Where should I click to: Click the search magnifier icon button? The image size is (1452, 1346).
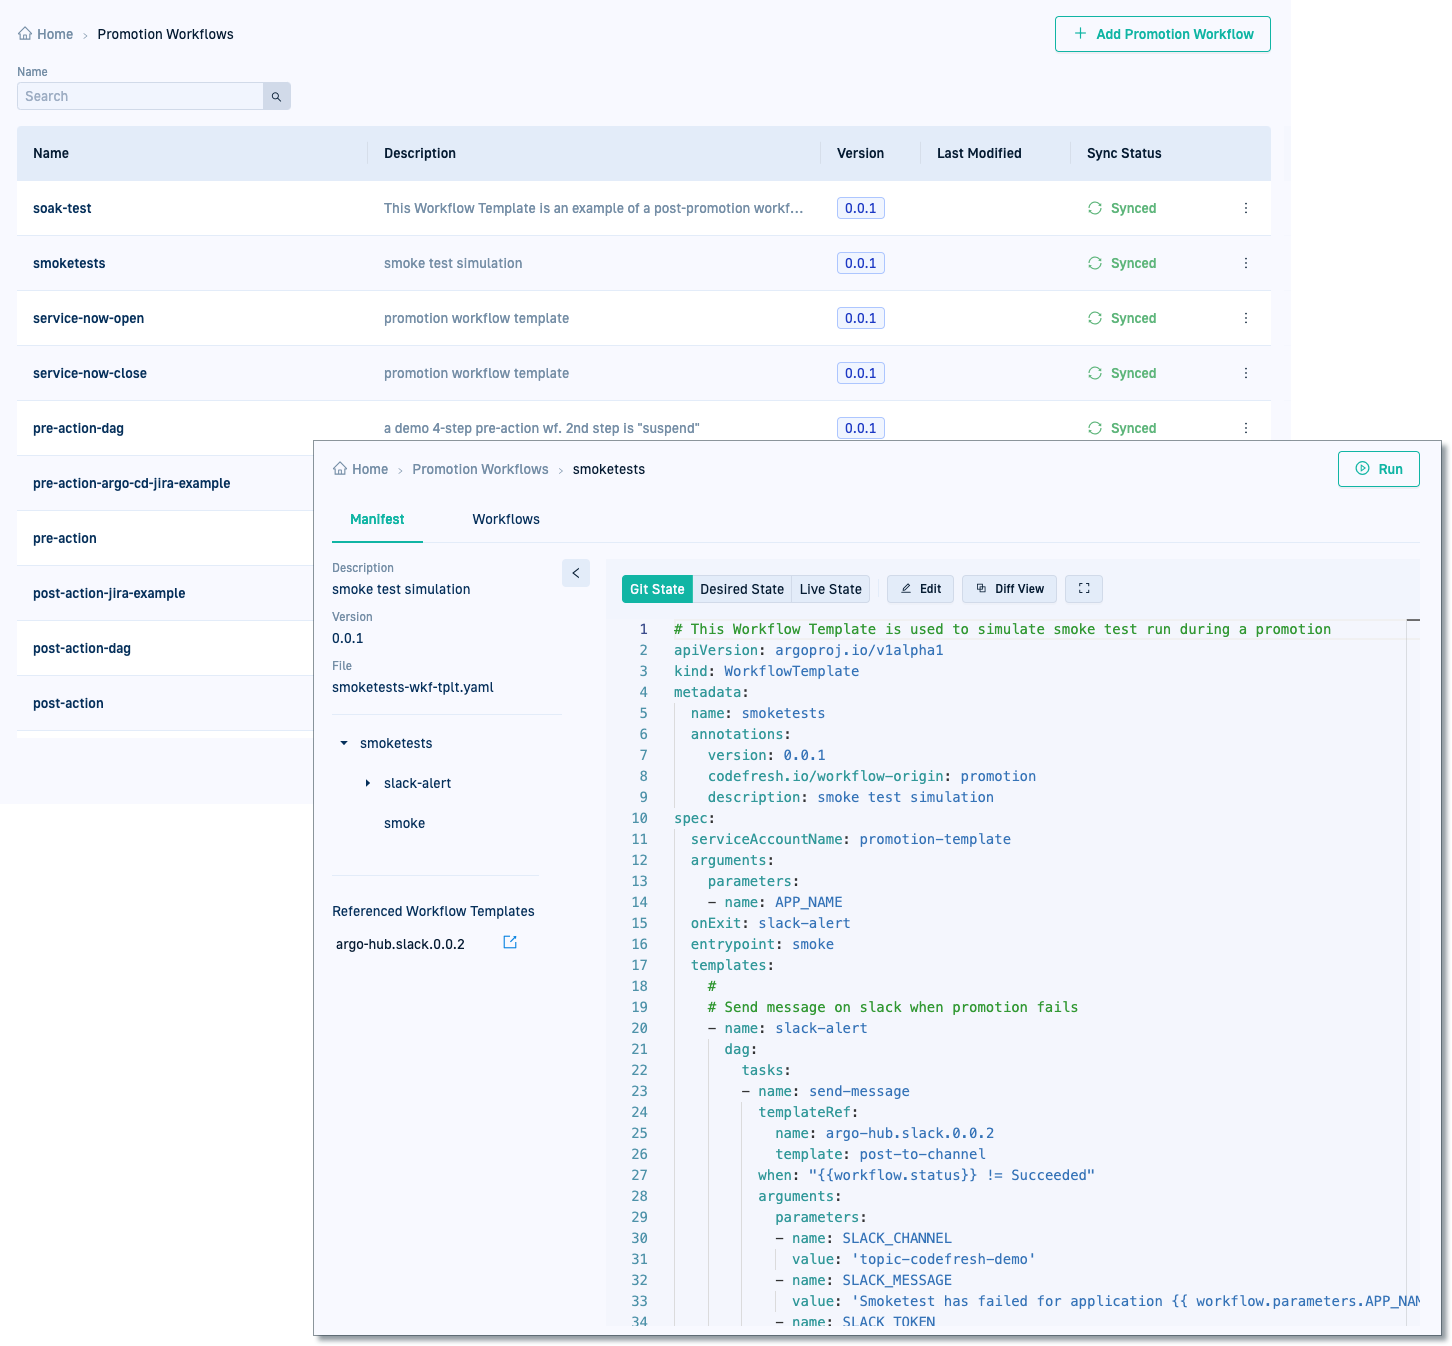tap(276, 96)
